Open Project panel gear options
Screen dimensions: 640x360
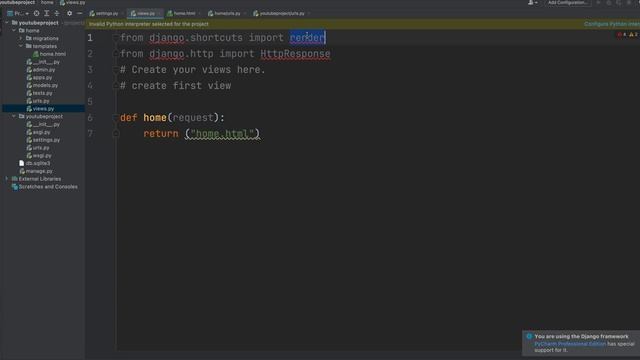click(69, 13)
